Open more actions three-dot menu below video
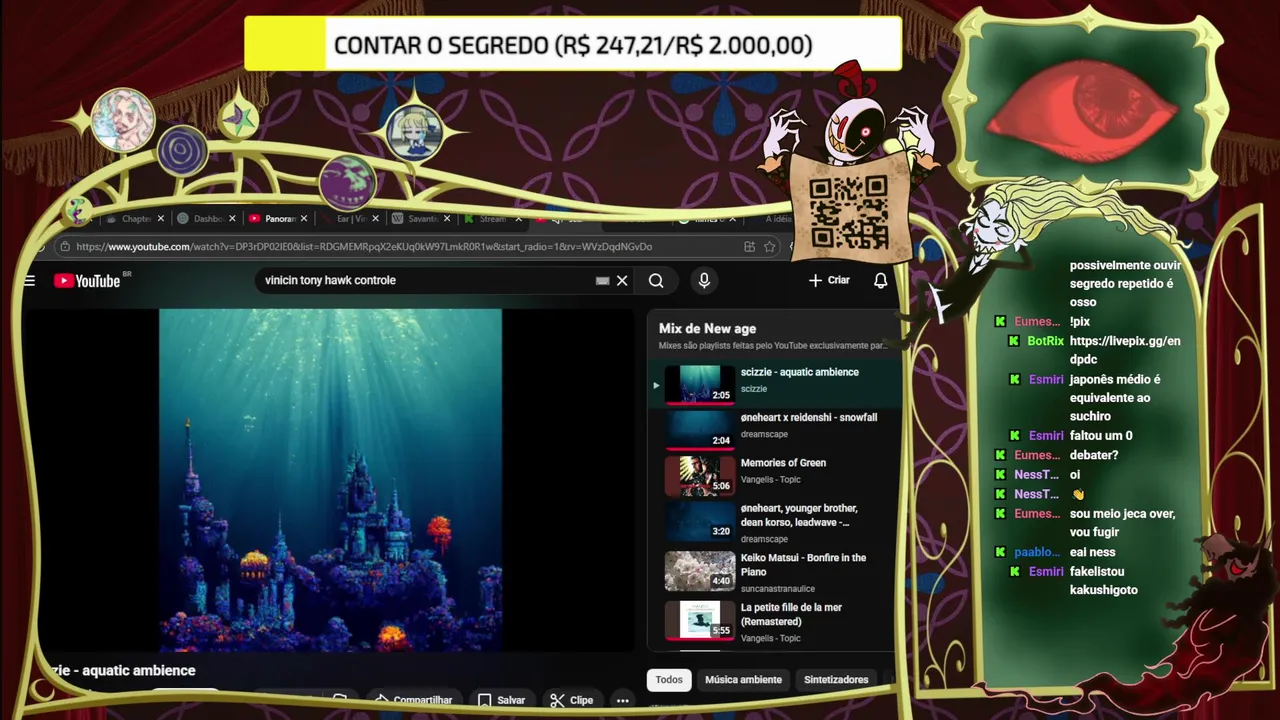The width and height of the screenshot is (1280, 720). pos(622,700)
